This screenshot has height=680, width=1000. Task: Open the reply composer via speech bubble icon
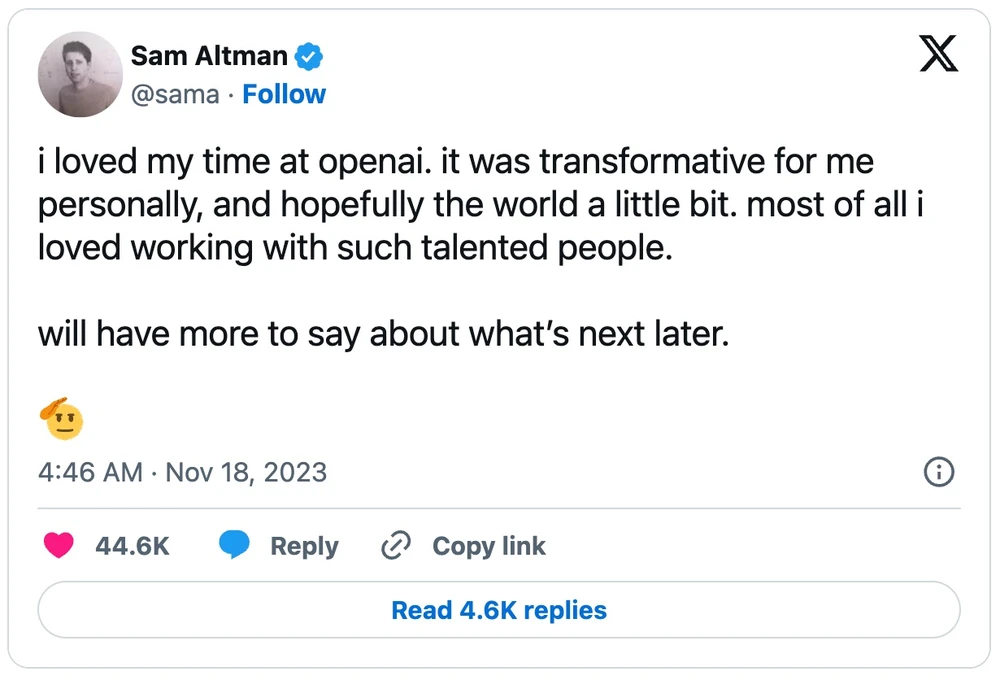click(x=235, y=545)
